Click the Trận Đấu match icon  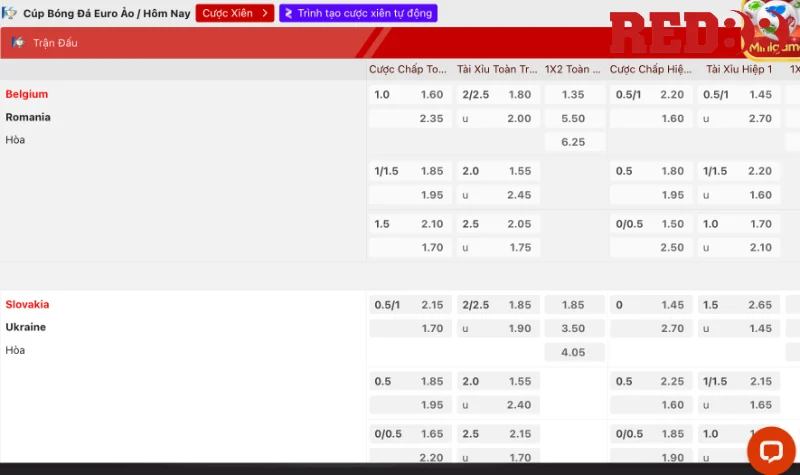(x=17, y=42)
